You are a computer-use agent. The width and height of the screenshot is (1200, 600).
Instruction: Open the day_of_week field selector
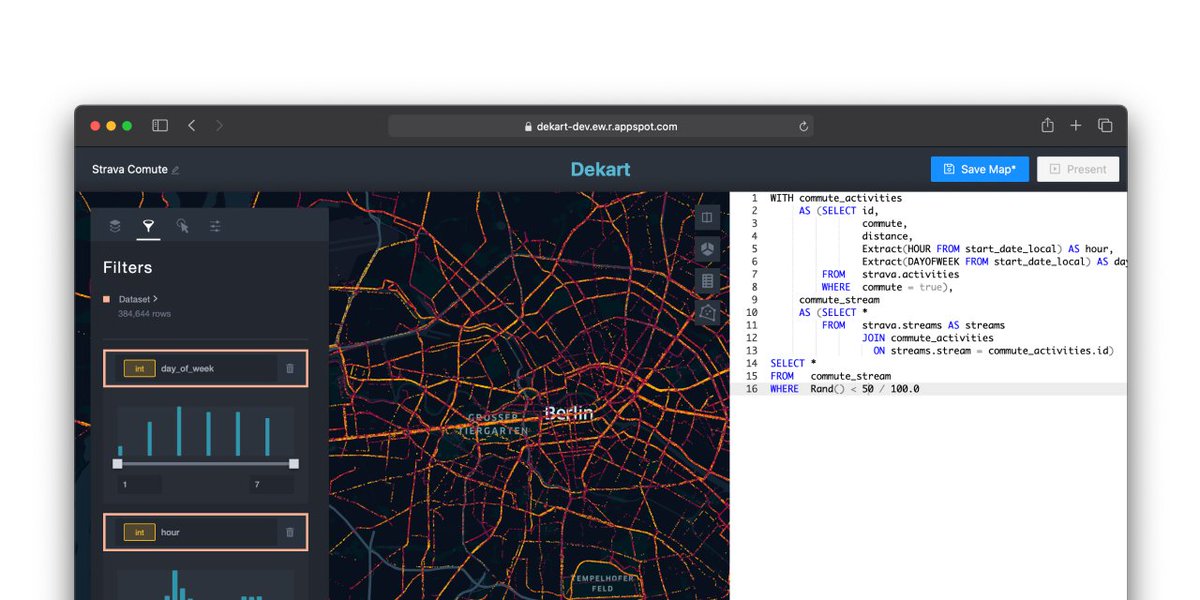tap(196, 368)
